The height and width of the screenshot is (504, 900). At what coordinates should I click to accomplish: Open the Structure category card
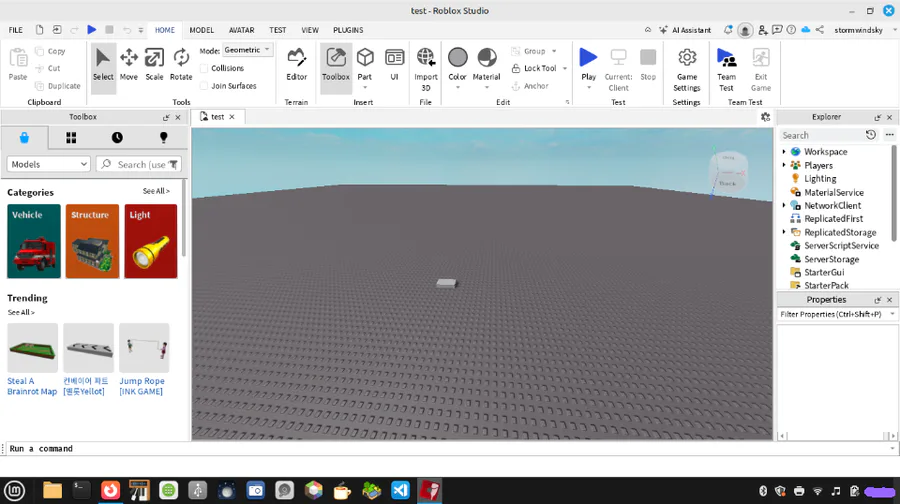92,241
